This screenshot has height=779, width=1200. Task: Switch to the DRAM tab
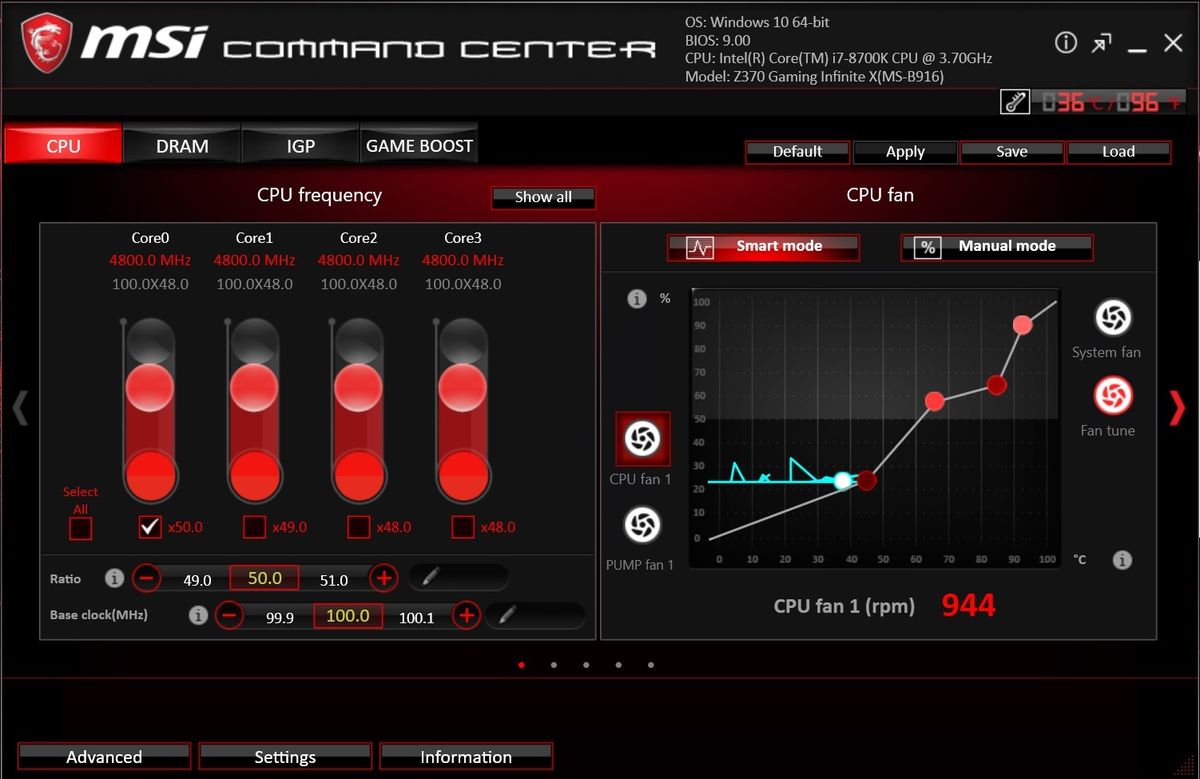182,145
